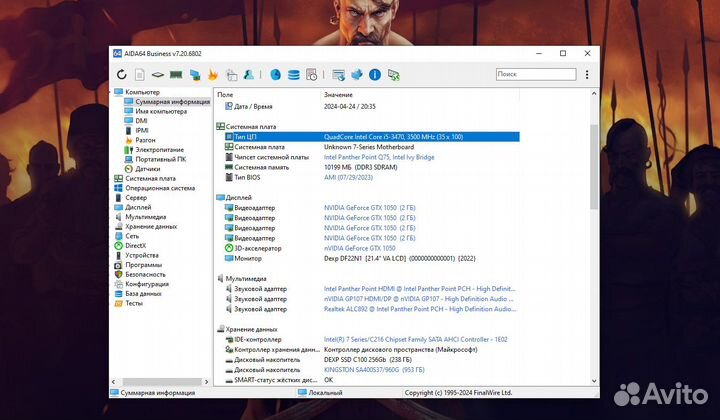Screen dimensions: 720x420
Task: Click the vertical scrollbar down arrow
Action: (x=594, y=381)
